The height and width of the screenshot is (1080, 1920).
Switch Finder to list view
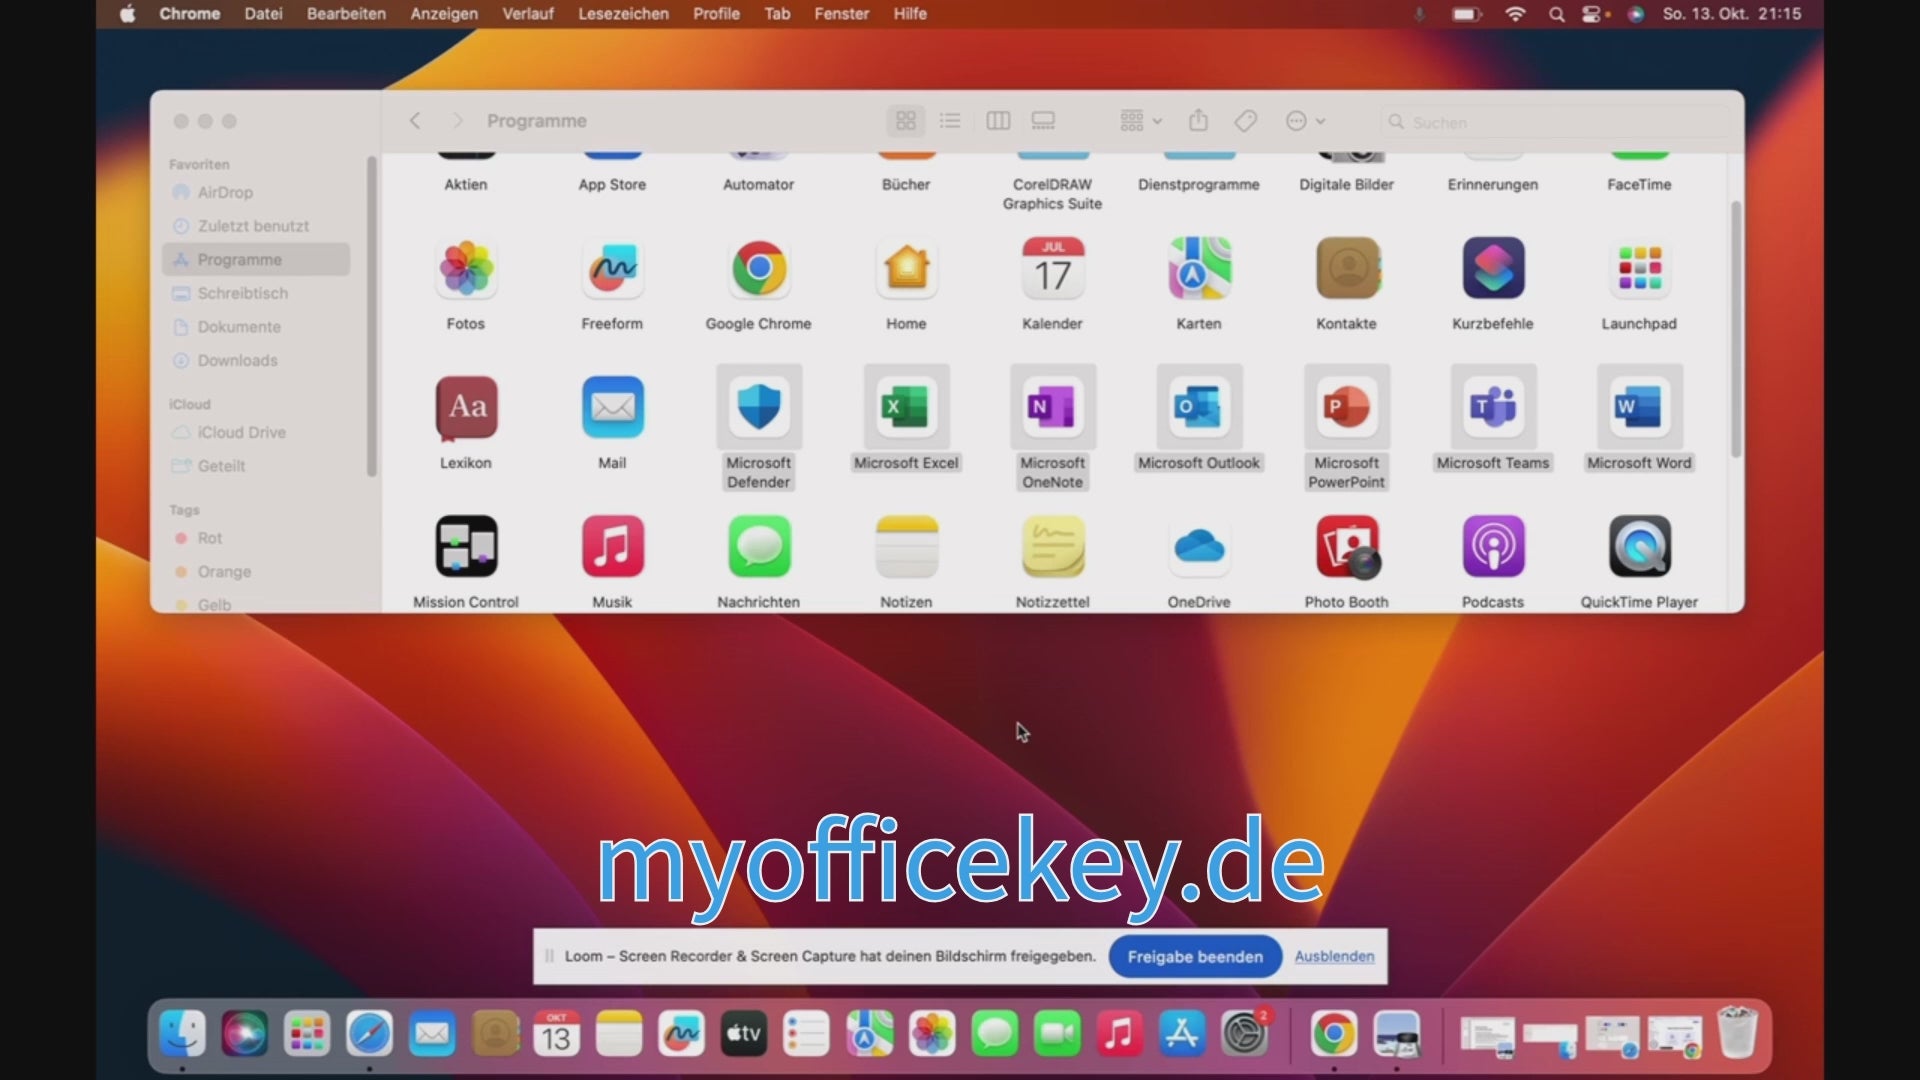click(950, 121)
